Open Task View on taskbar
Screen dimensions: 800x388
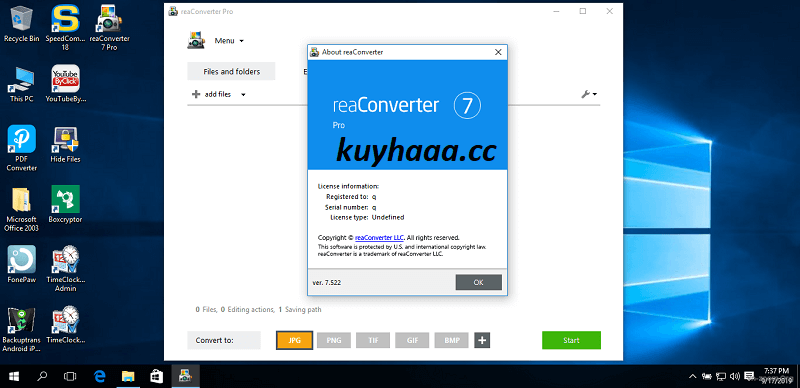(x=70, y=377)
